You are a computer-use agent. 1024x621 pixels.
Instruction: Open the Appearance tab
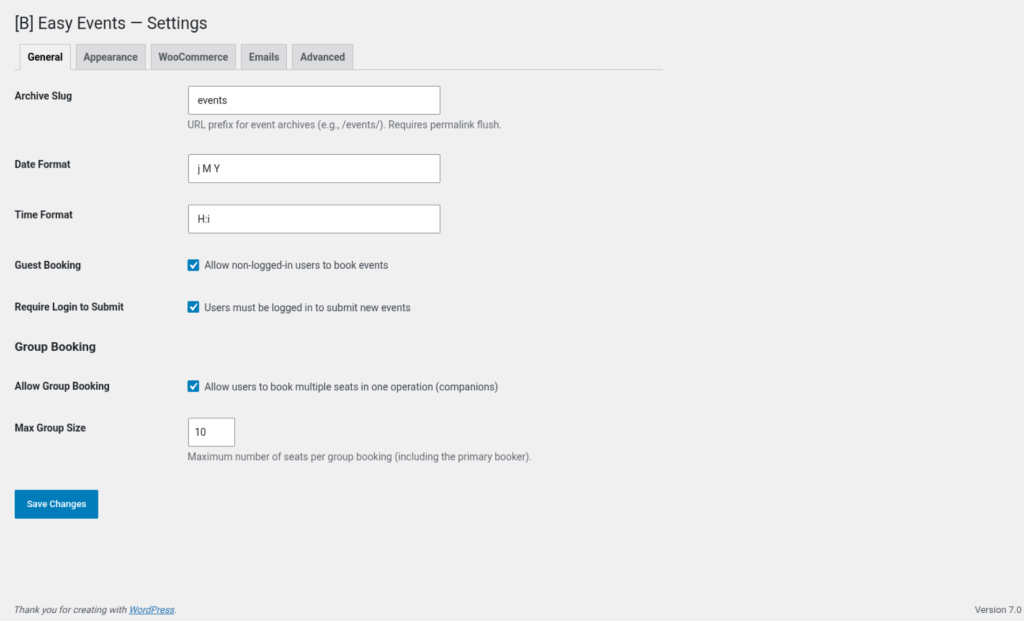pyautogui.click(x=110, y=57)
